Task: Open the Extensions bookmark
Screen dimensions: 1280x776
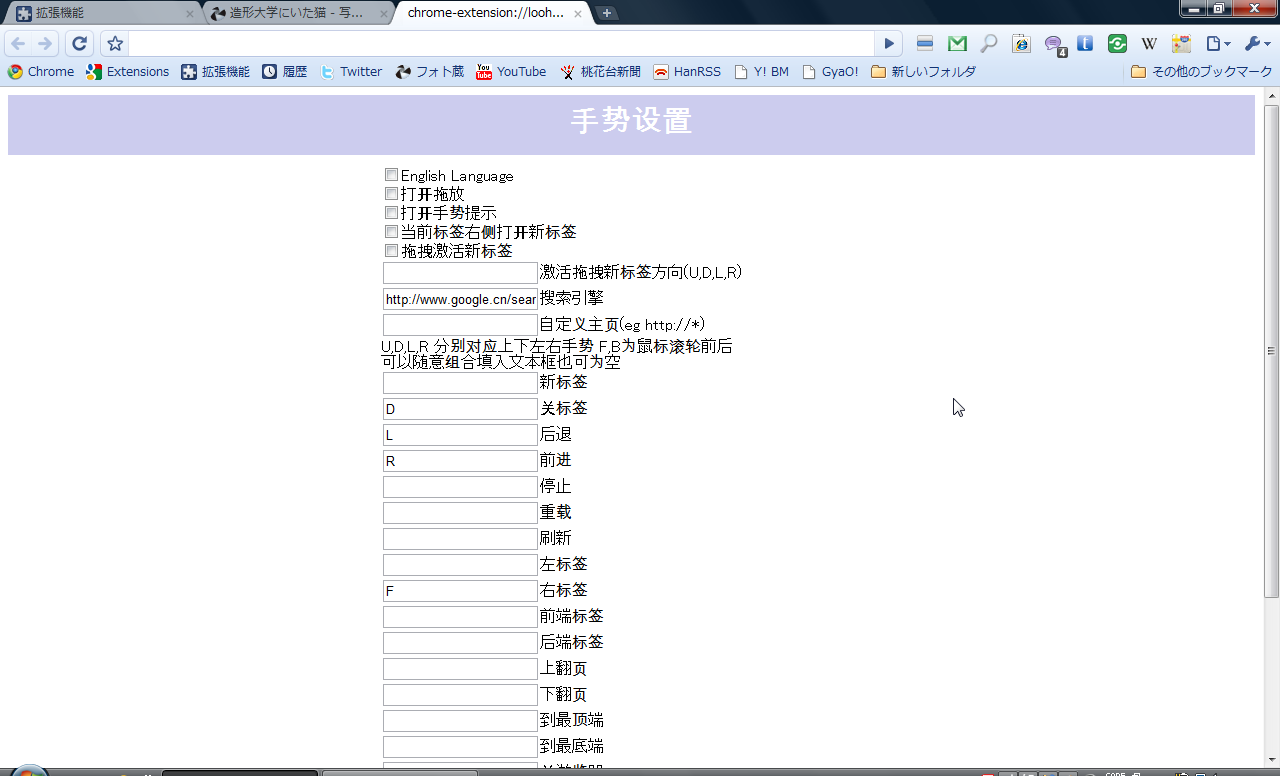Action: tap(127, 72)
